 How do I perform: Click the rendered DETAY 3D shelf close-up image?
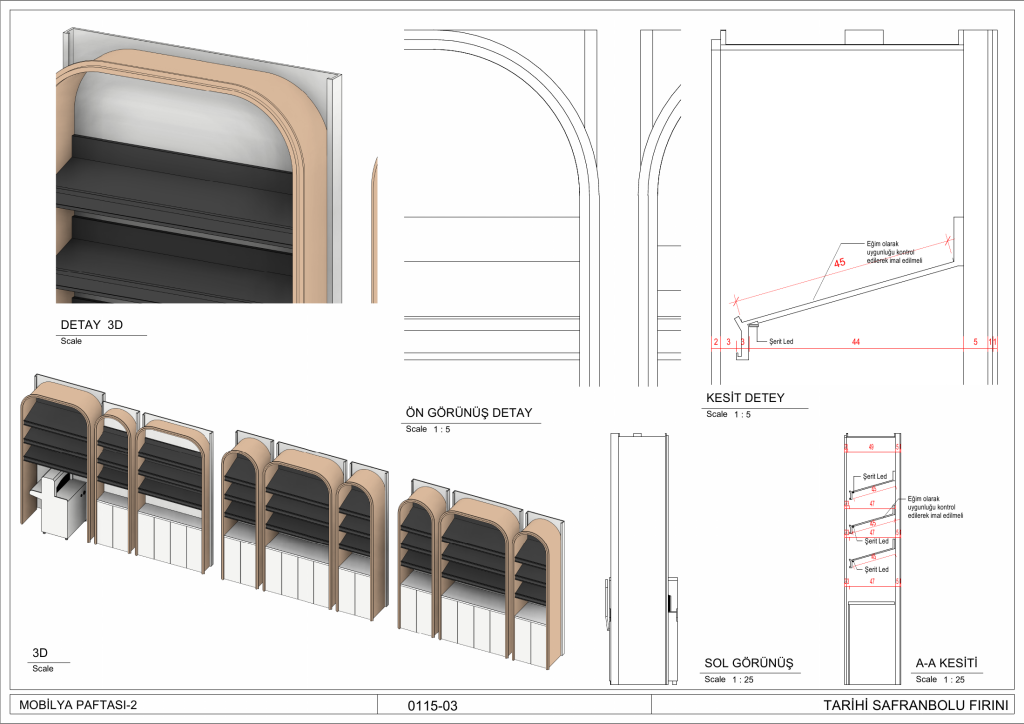point(199,165)
